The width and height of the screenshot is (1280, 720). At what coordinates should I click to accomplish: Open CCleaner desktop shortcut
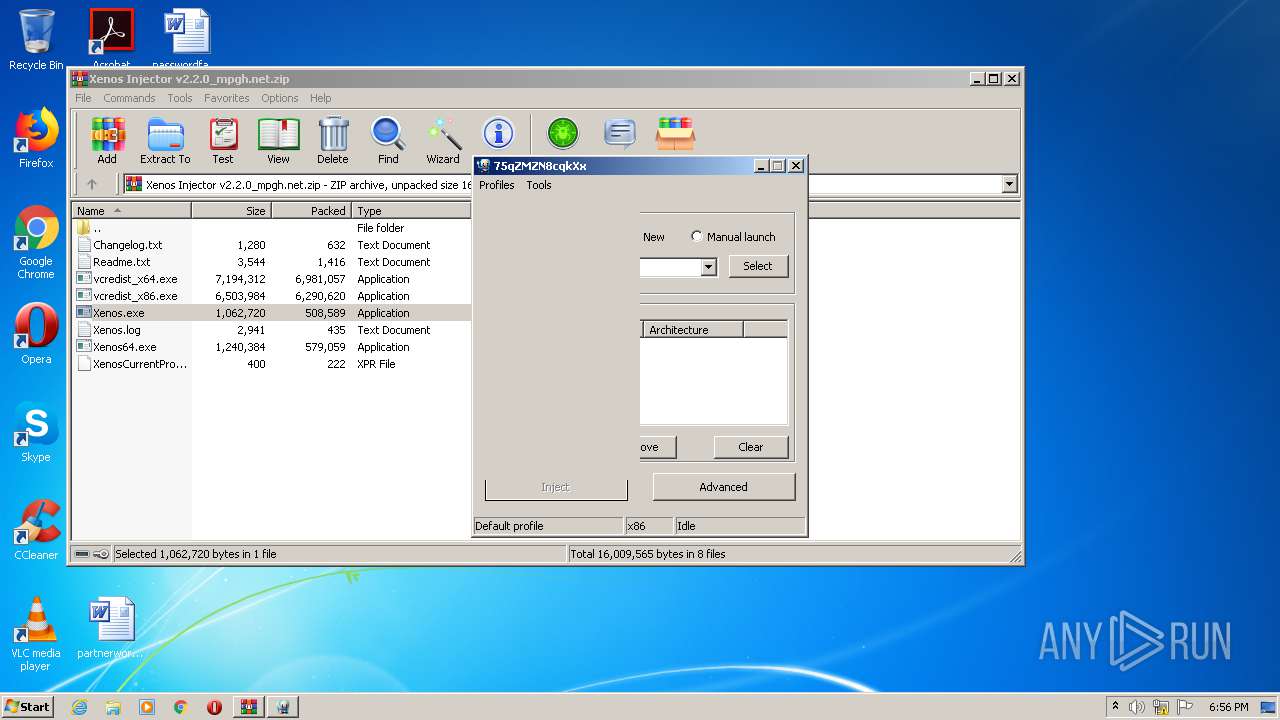(36, 530)
